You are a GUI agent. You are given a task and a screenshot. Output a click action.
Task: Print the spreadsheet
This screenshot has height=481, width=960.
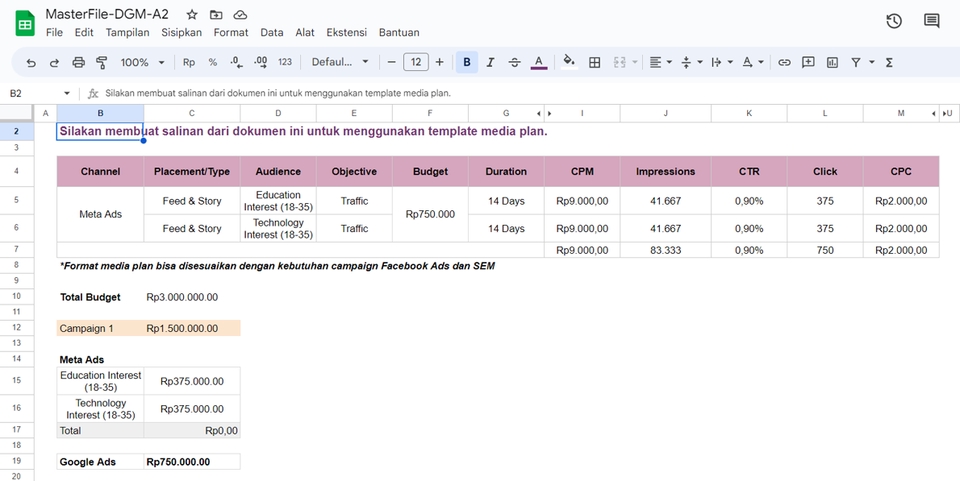point(78,62)
